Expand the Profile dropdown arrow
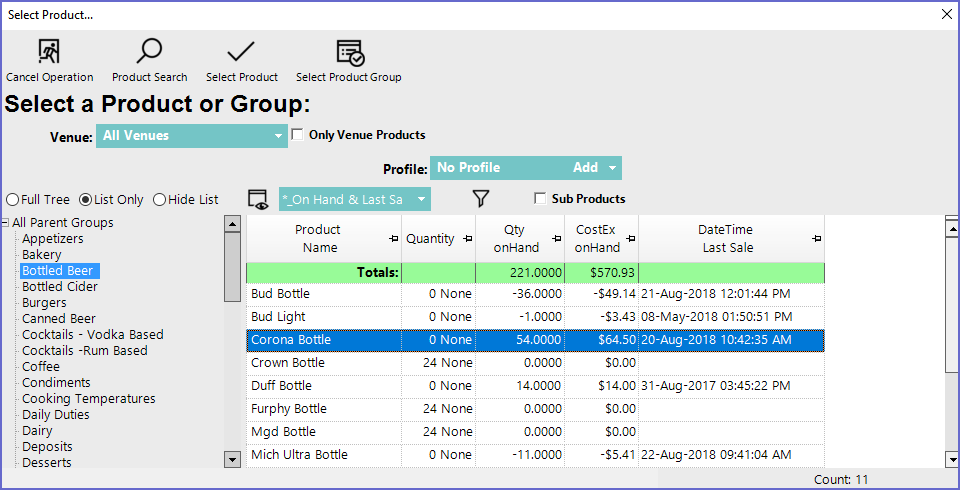 click(x=612, y=168)
